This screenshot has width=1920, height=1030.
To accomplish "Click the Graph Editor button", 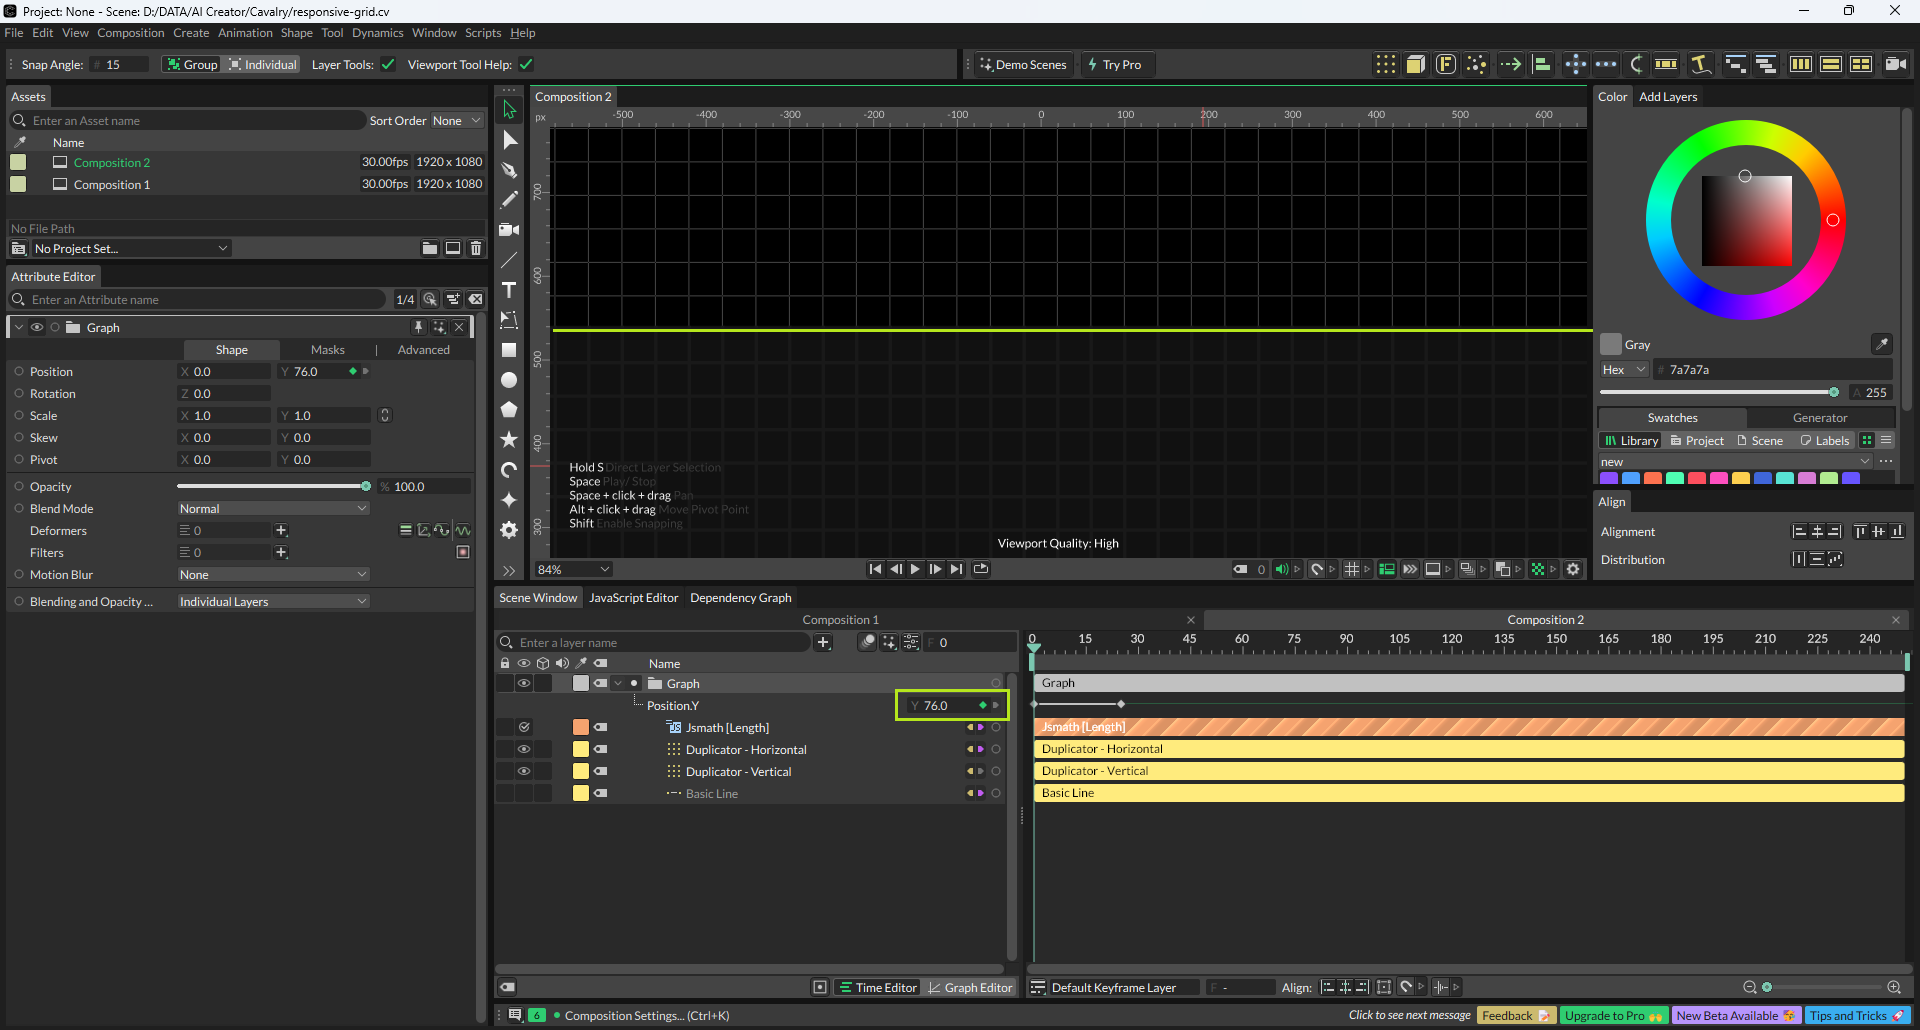I will tap(969, 987).
